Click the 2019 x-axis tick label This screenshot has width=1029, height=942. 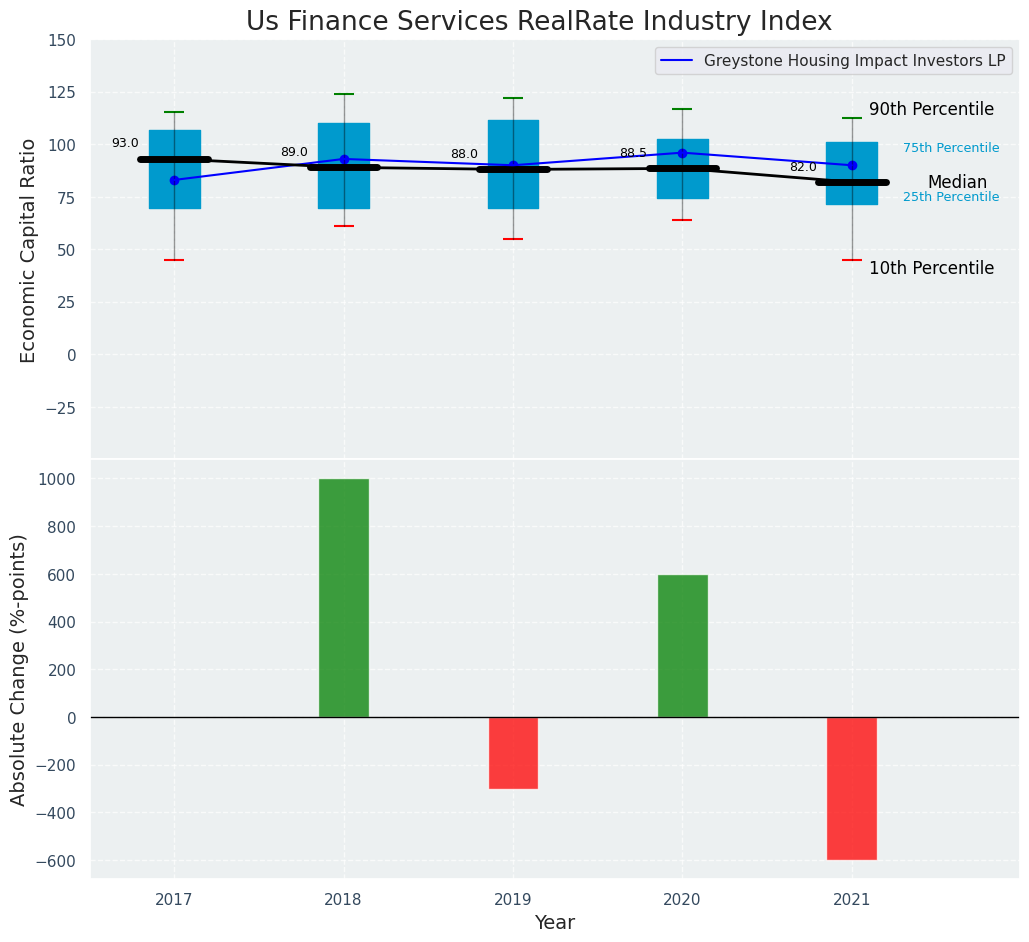point(513,900)
